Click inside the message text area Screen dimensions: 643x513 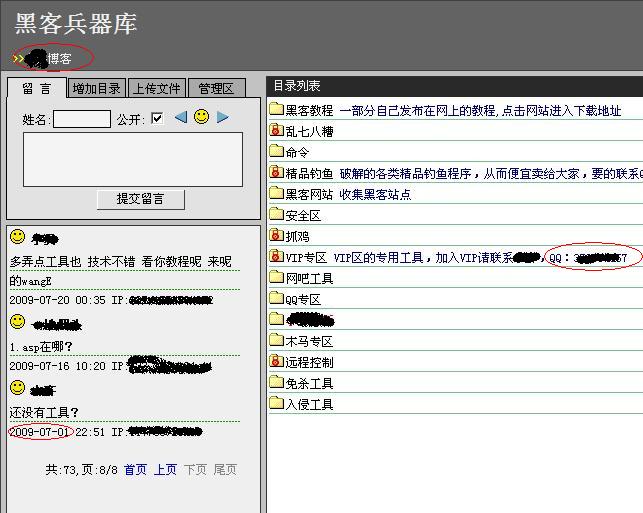132,159
